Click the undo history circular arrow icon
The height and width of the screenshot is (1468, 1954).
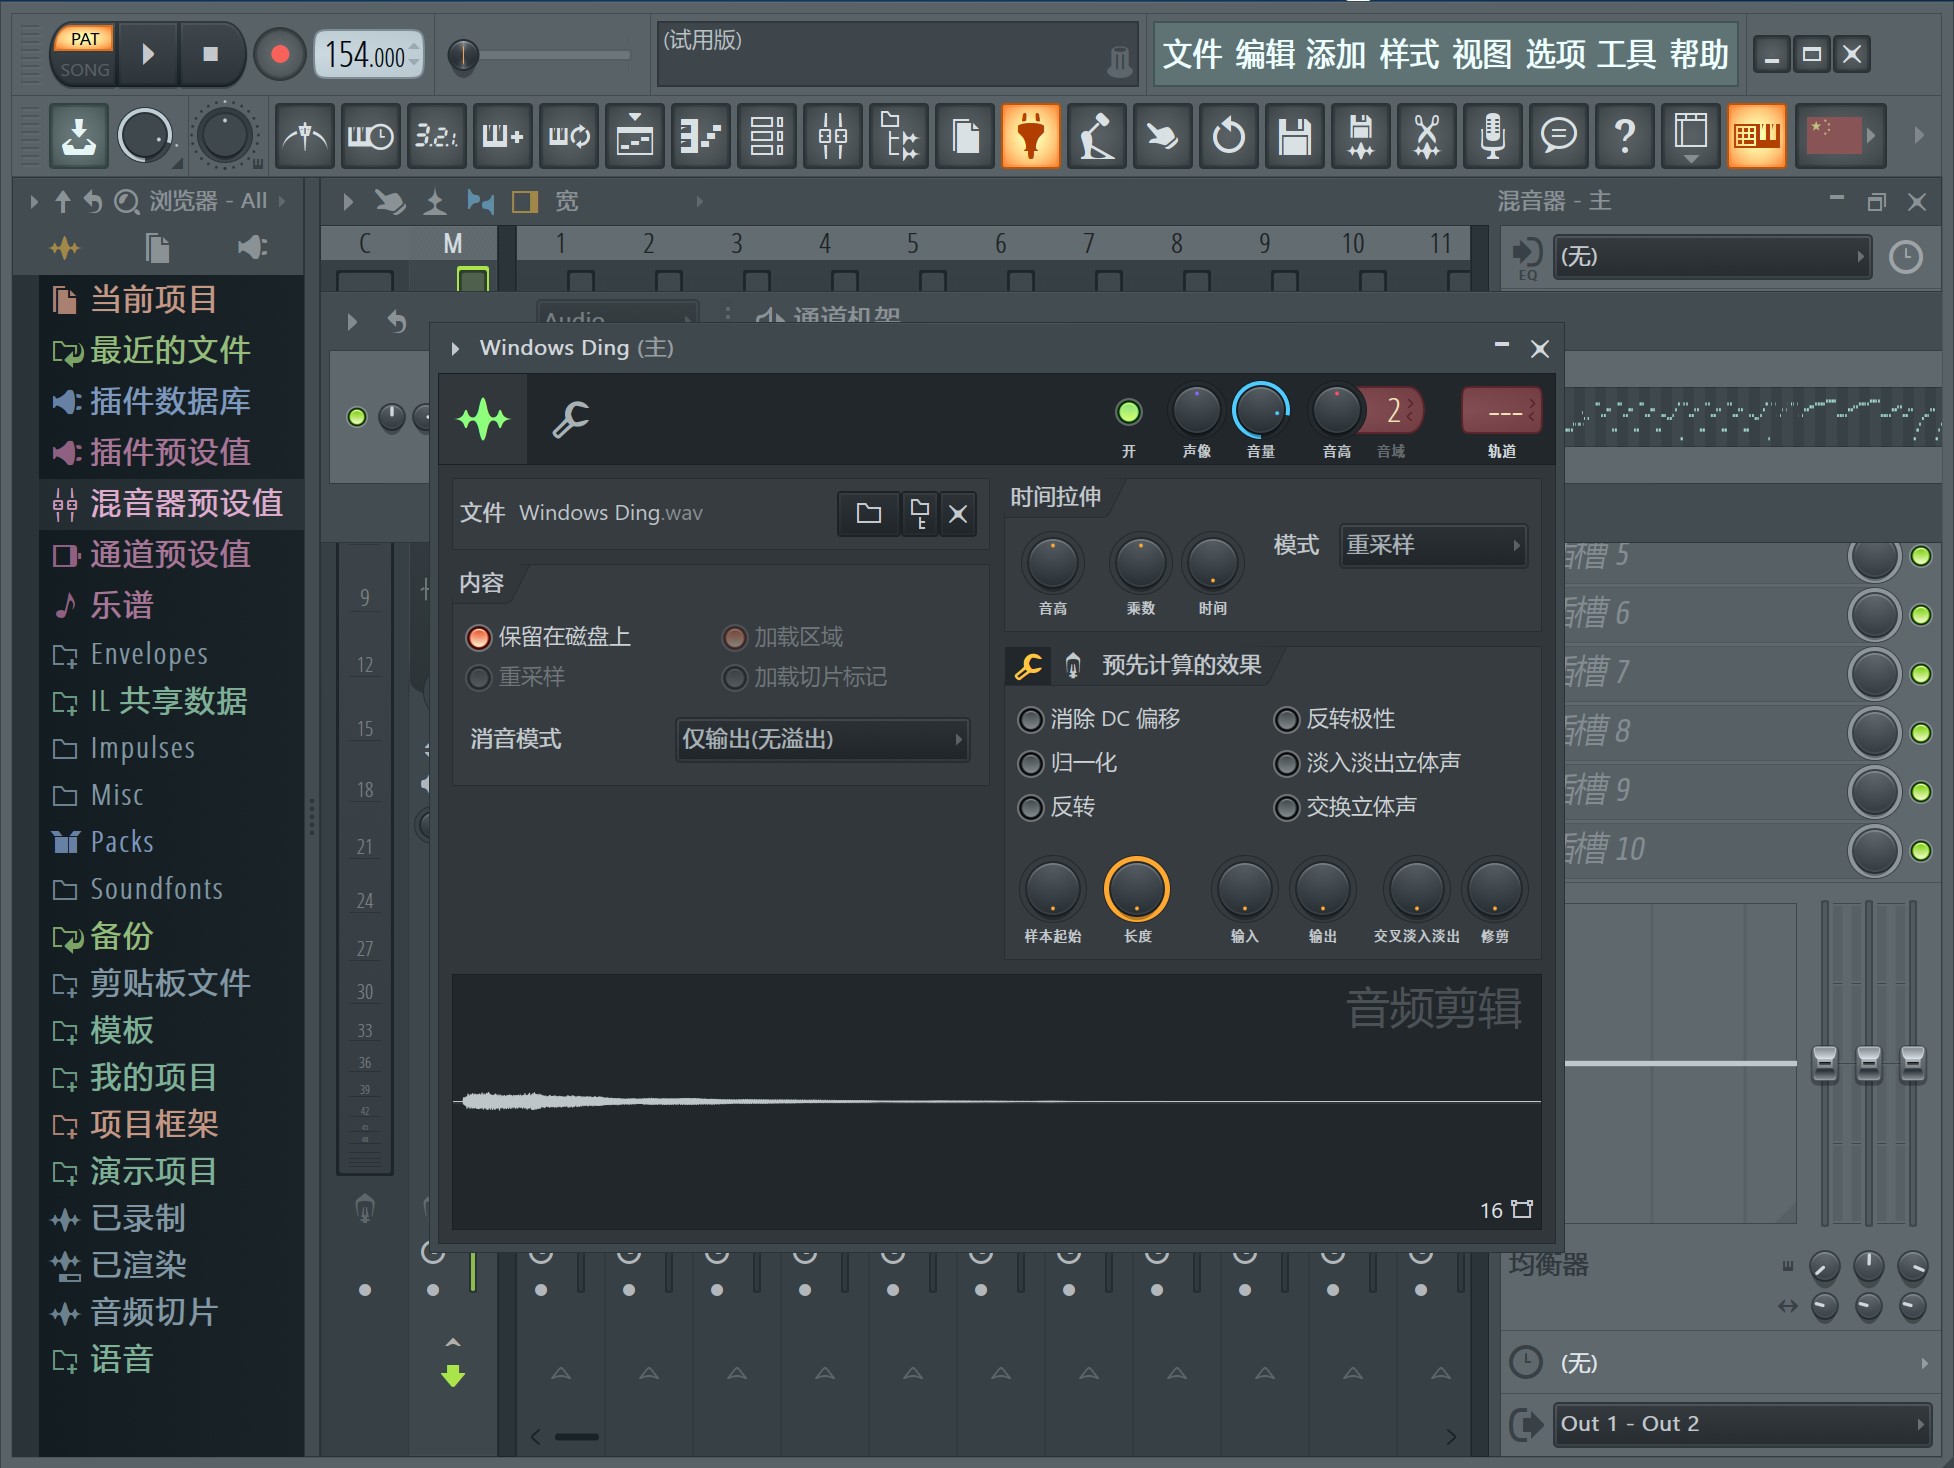pos(1229,135)
